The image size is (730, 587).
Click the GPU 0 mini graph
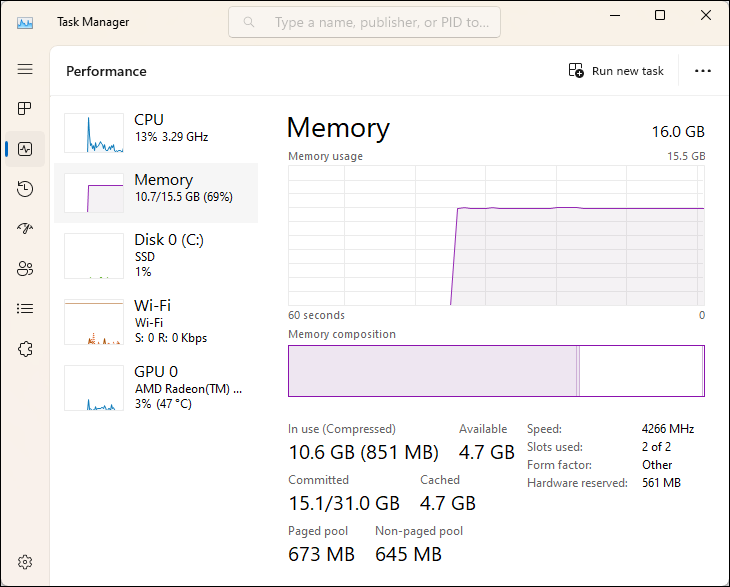point(94,388)
